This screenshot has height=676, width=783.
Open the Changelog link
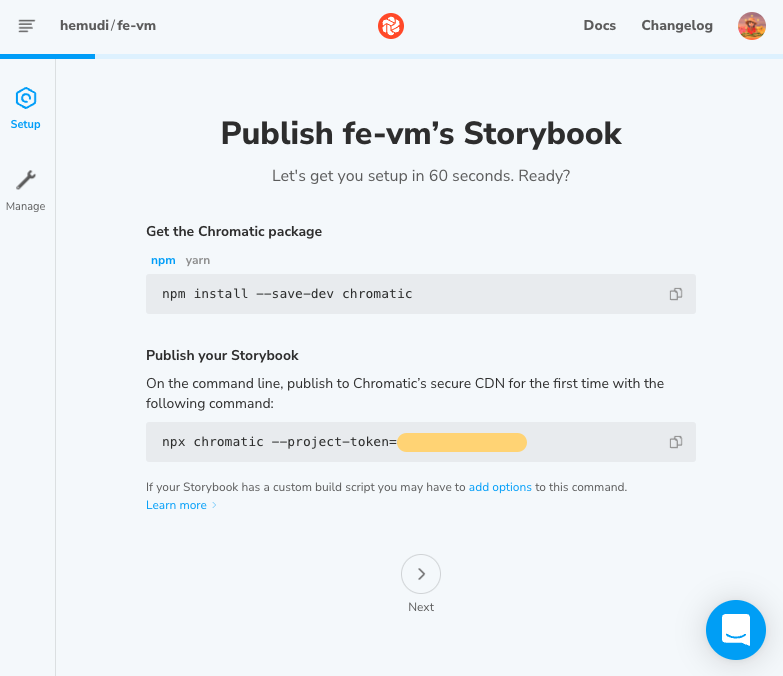coord(677,25)
